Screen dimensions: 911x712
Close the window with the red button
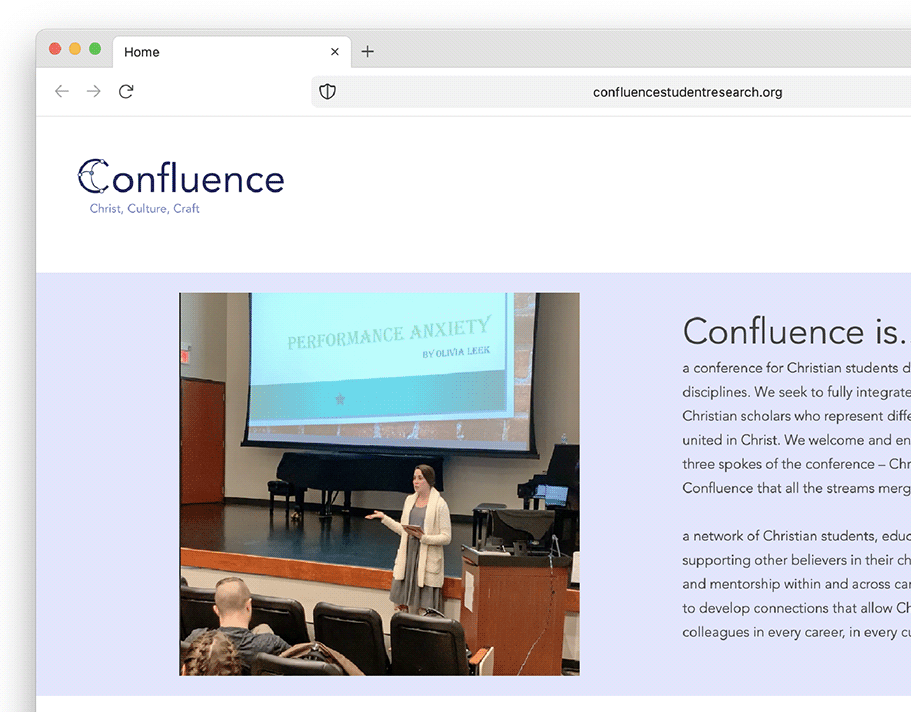tap(55, 49)
